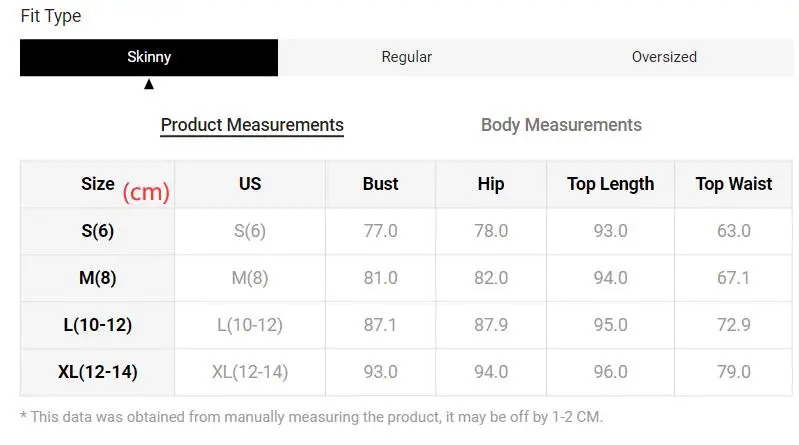This screenshot has width=799, height=445.
Task: Click the Fit Type heading
Action: click(51, 16)
